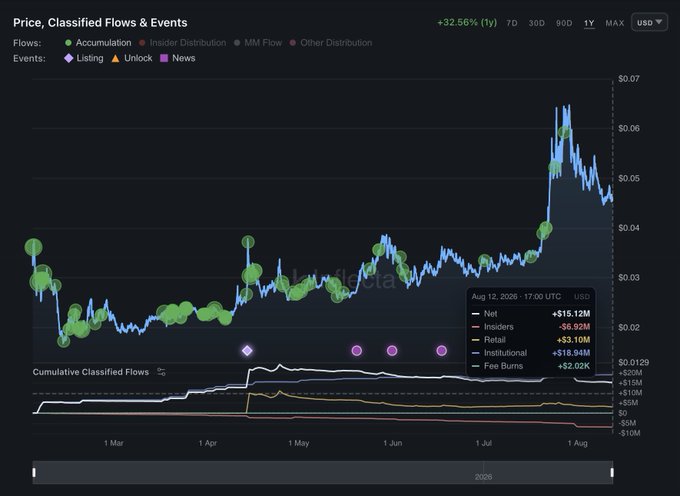This screenshot has width=680, height=496.
Task: Click the $0.07 price axis label
Action: pos(628,78)
